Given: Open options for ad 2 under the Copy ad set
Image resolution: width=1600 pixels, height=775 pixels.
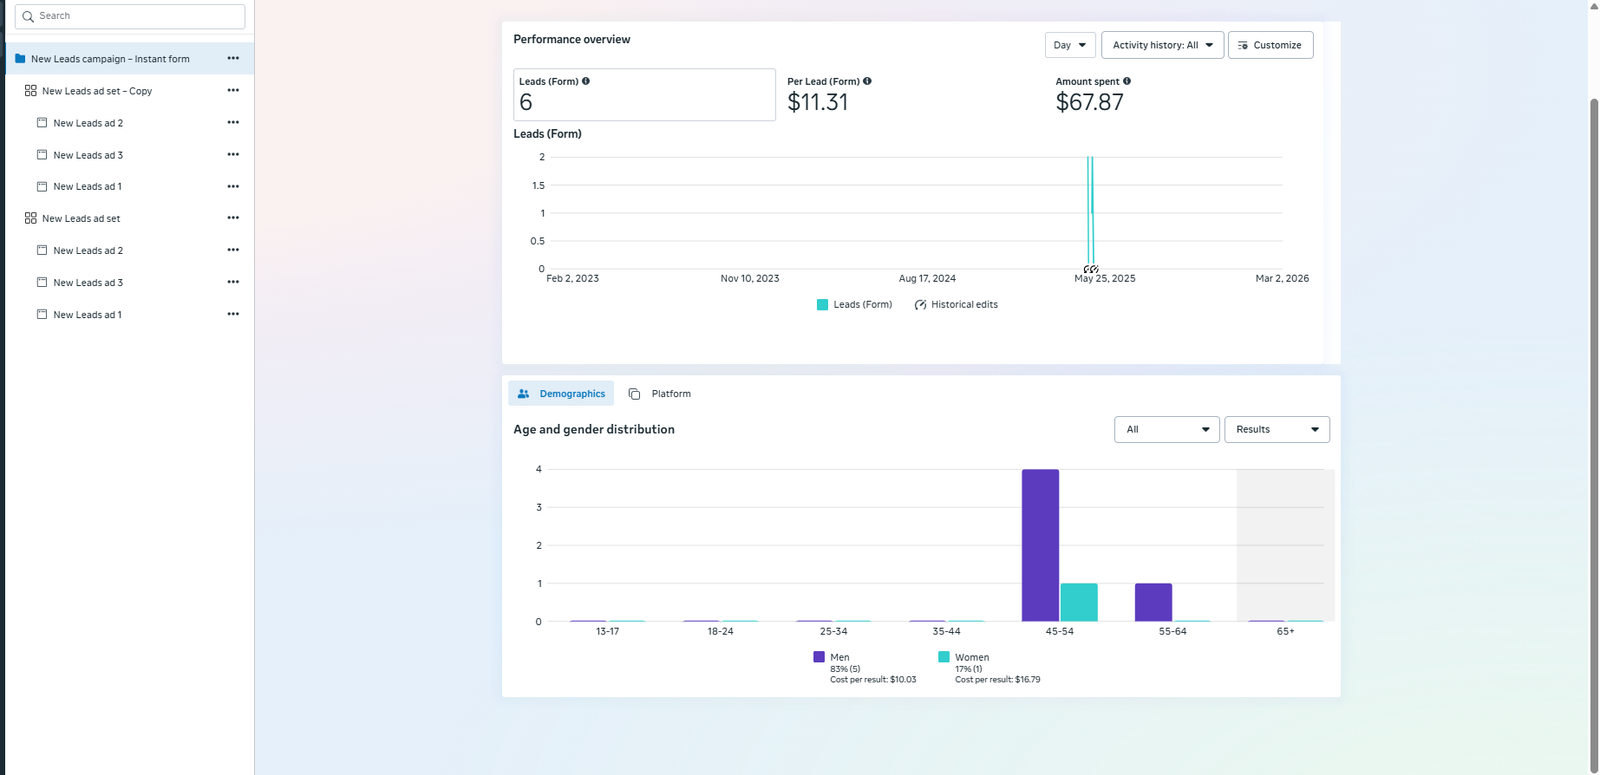Looking at the screenshot, I should tap(233, 122).
